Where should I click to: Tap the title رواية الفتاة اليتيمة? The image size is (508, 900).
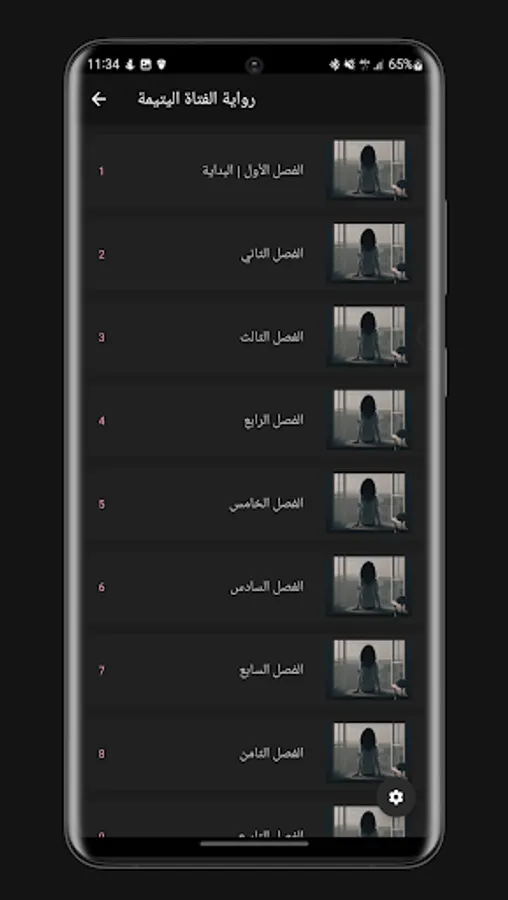point(196,99)
